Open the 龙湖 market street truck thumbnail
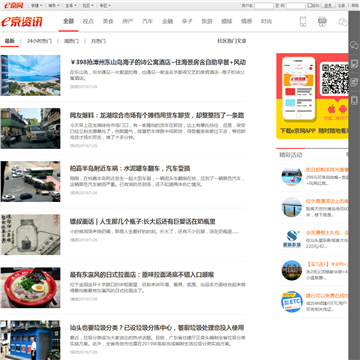 coord(30,128)
